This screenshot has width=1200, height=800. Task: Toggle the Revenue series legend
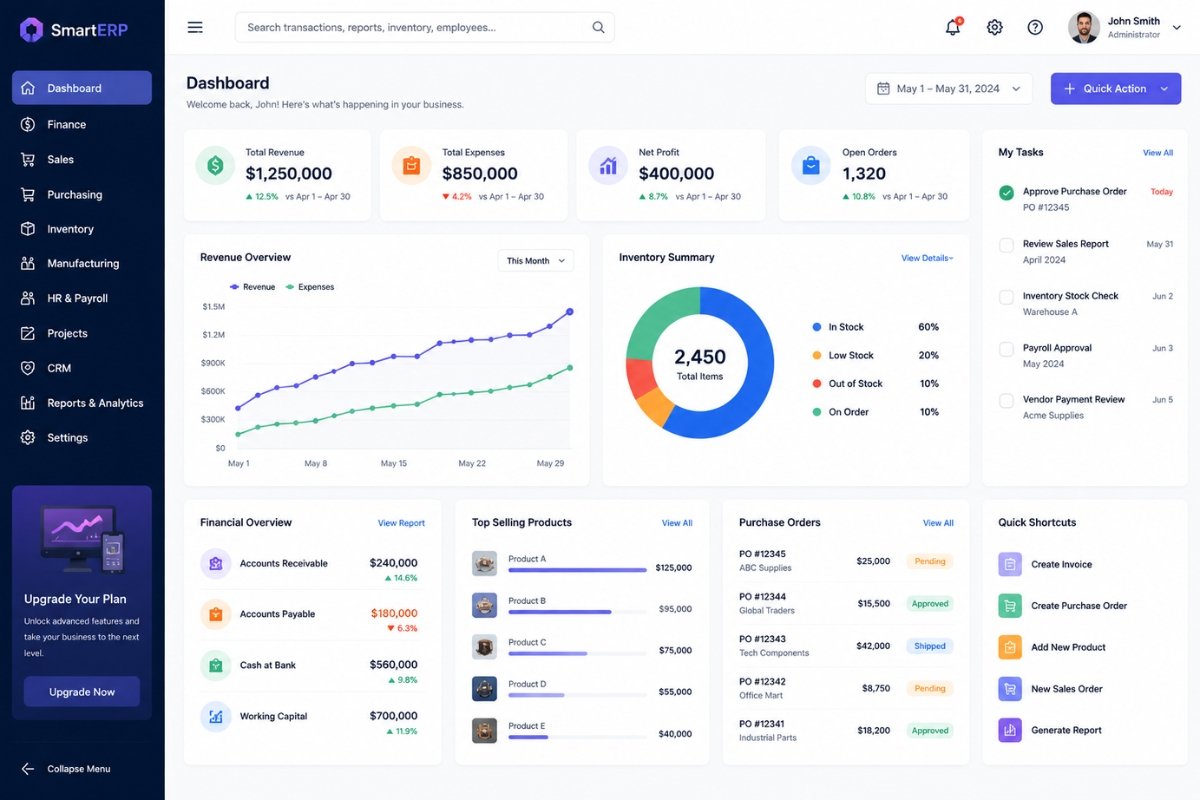pos(253,287)
